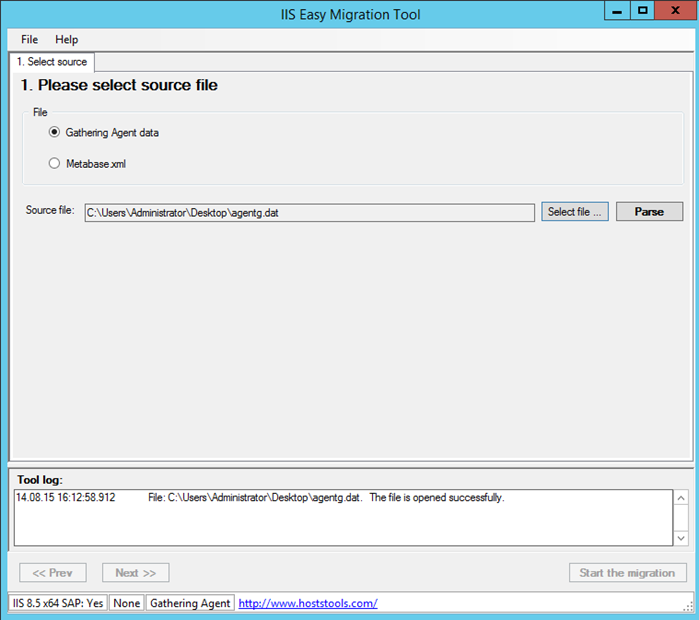Screen dimensions: 699x620
Task: Choose the Metabase.xml radio option
Action: (x=87, y=164)
